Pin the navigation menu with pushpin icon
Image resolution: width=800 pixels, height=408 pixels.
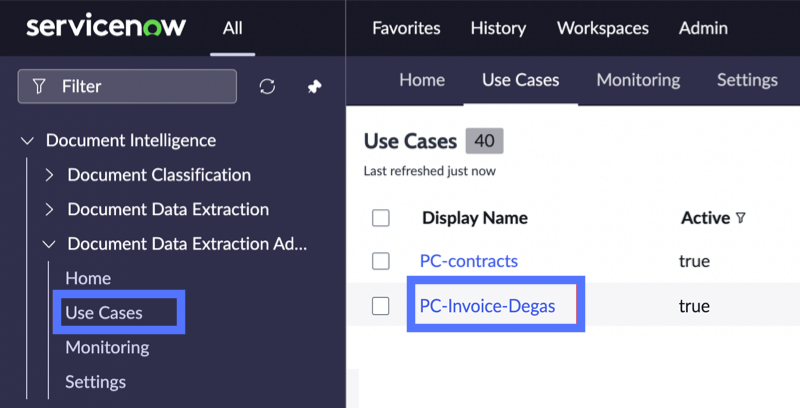[x=314, y=87]
